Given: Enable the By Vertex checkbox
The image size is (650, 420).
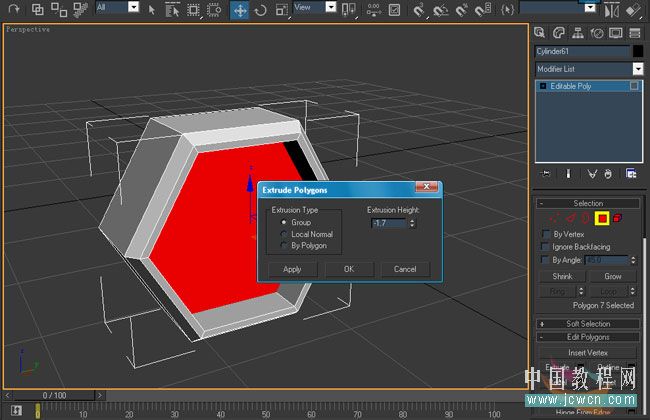Looking at the screenshot, I should click(x=546, y=234).
